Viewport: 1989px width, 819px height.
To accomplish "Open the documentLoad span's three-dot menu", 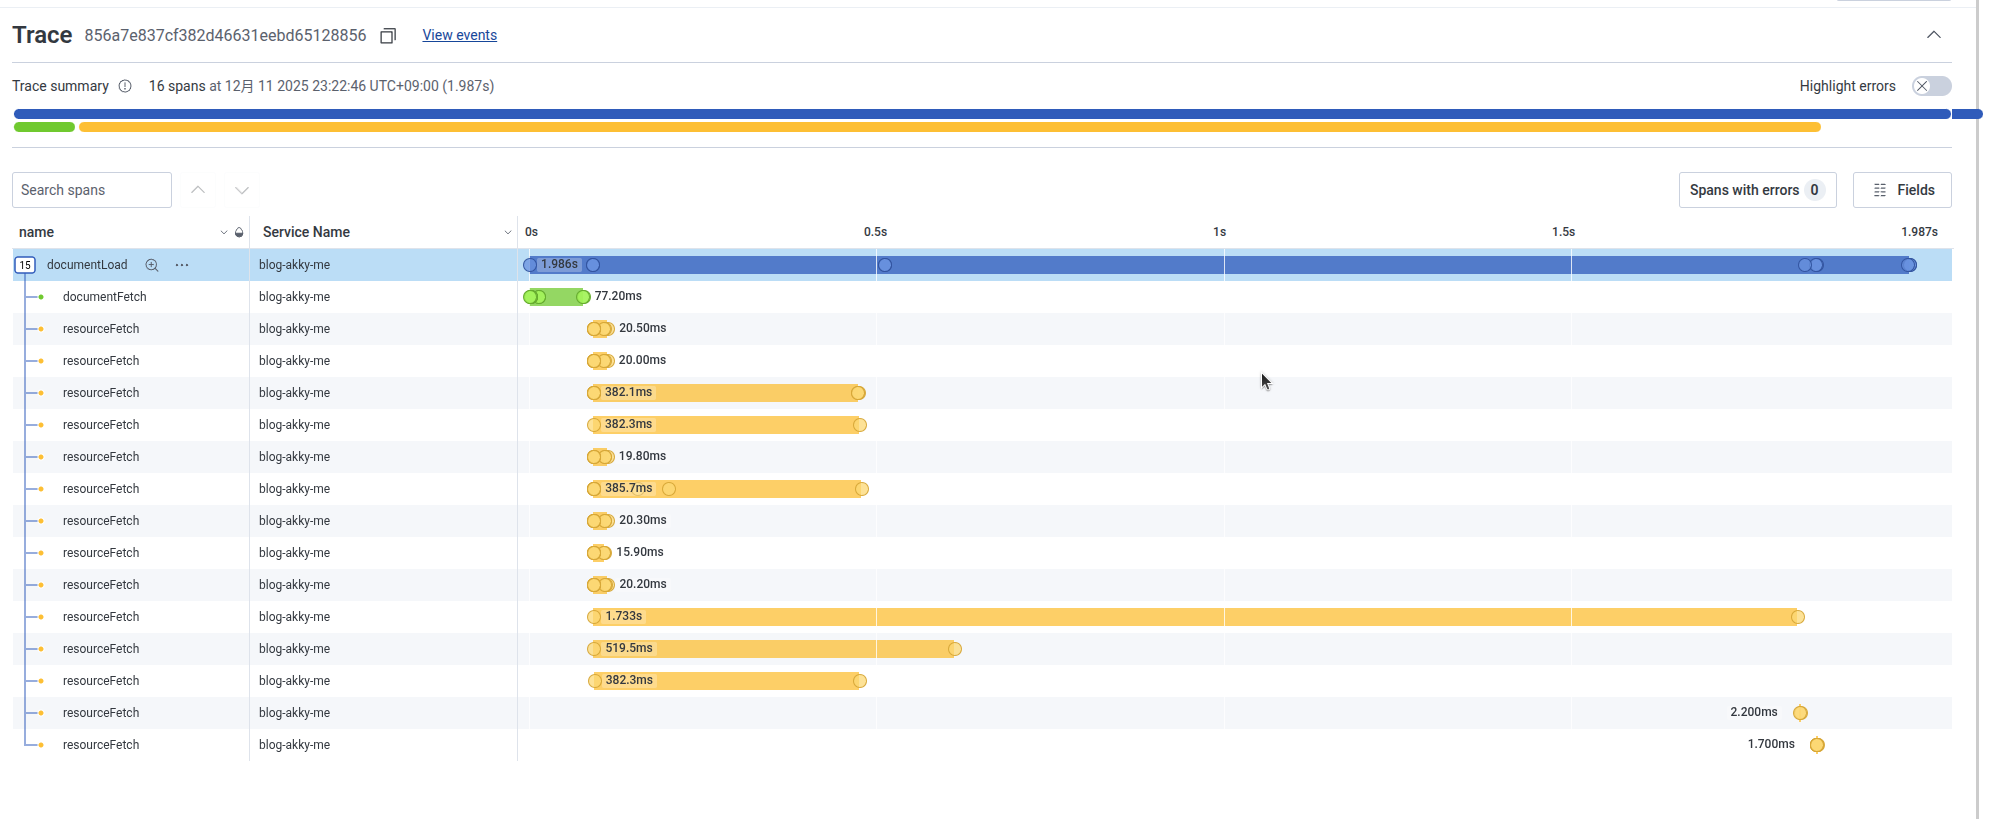I will pos(182,265).
